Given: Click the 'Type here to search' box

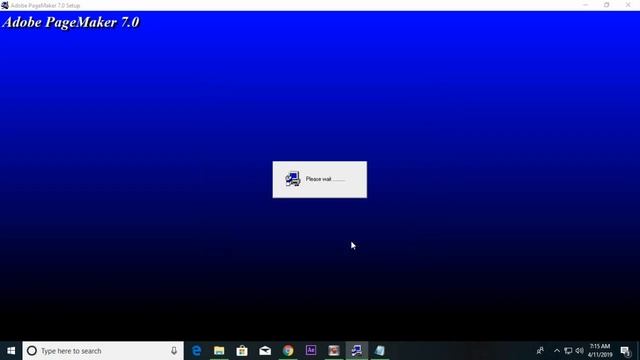Looking at the screenshot, I should (103, 351).
